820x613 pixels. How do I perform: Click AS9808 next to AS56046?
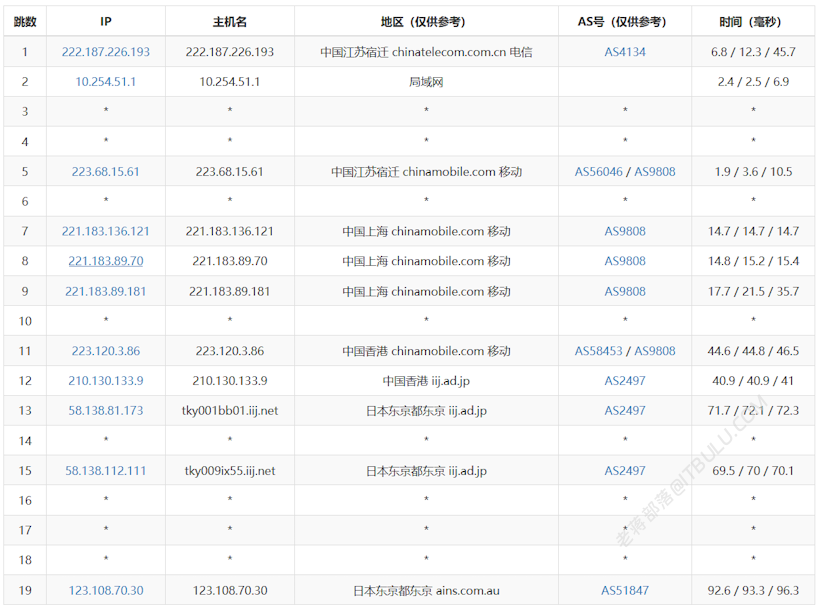click(655, 172)
